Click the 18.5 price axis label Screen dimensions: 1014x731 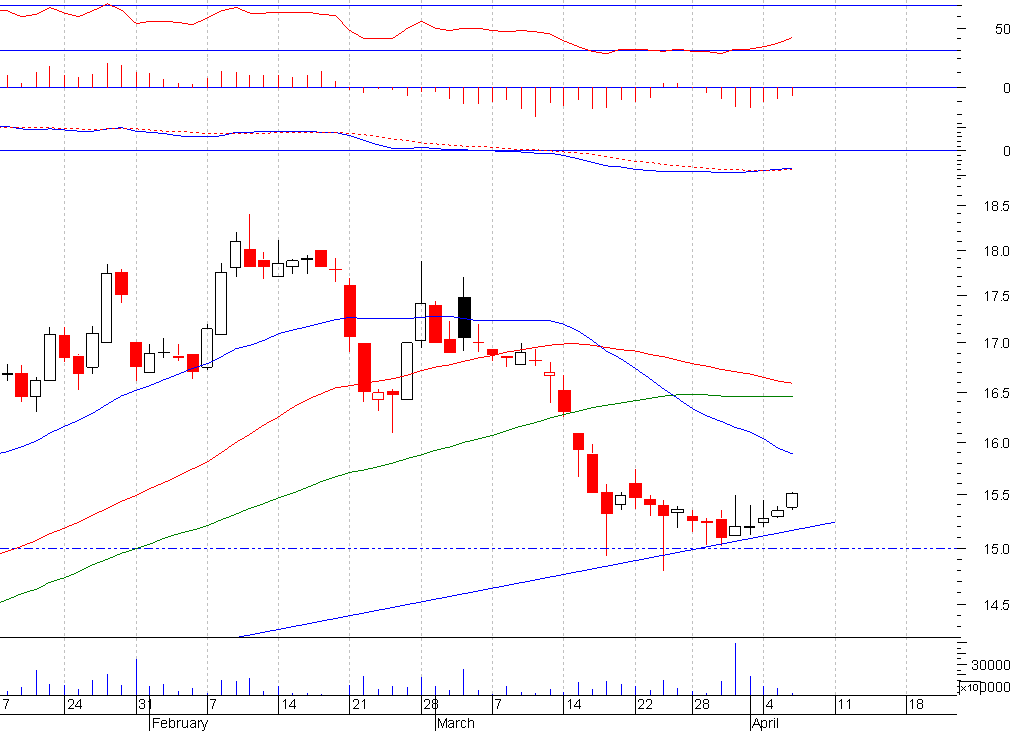[996, 206]
